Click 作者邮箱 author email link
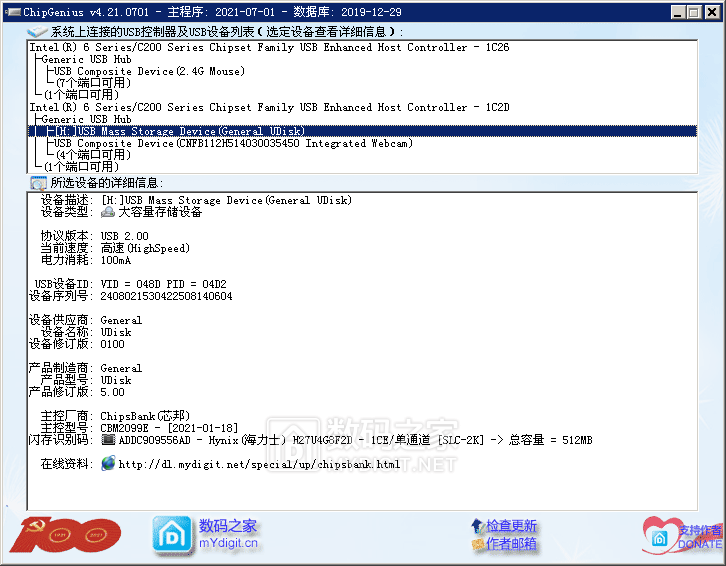726x566 pixels. (x=511, y=543)
